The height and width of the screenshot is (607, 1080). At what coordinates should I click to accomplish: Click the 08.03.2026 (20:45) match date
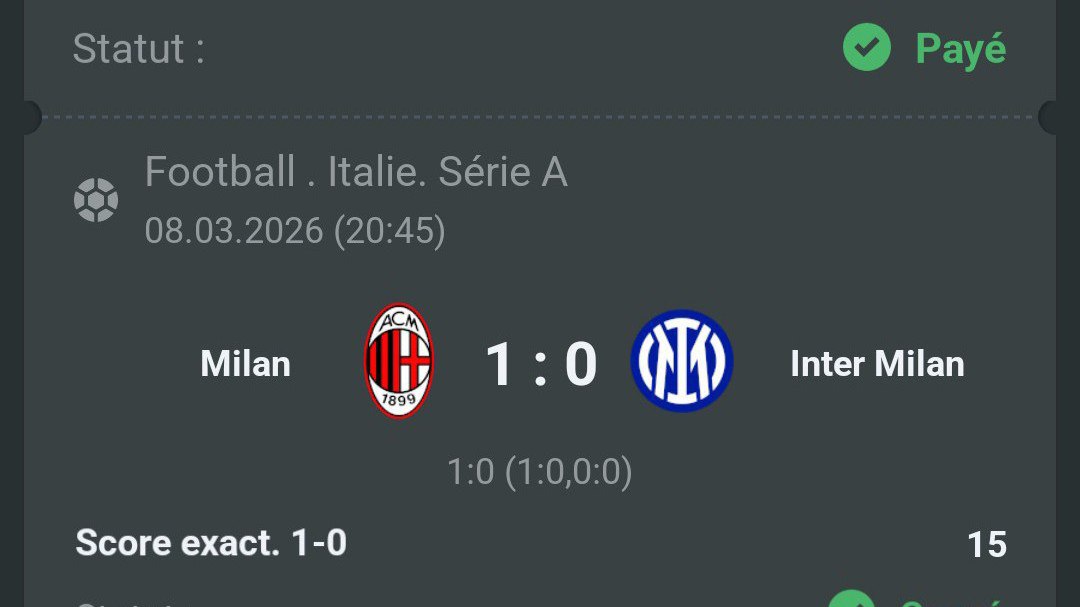tap(295, 230)
